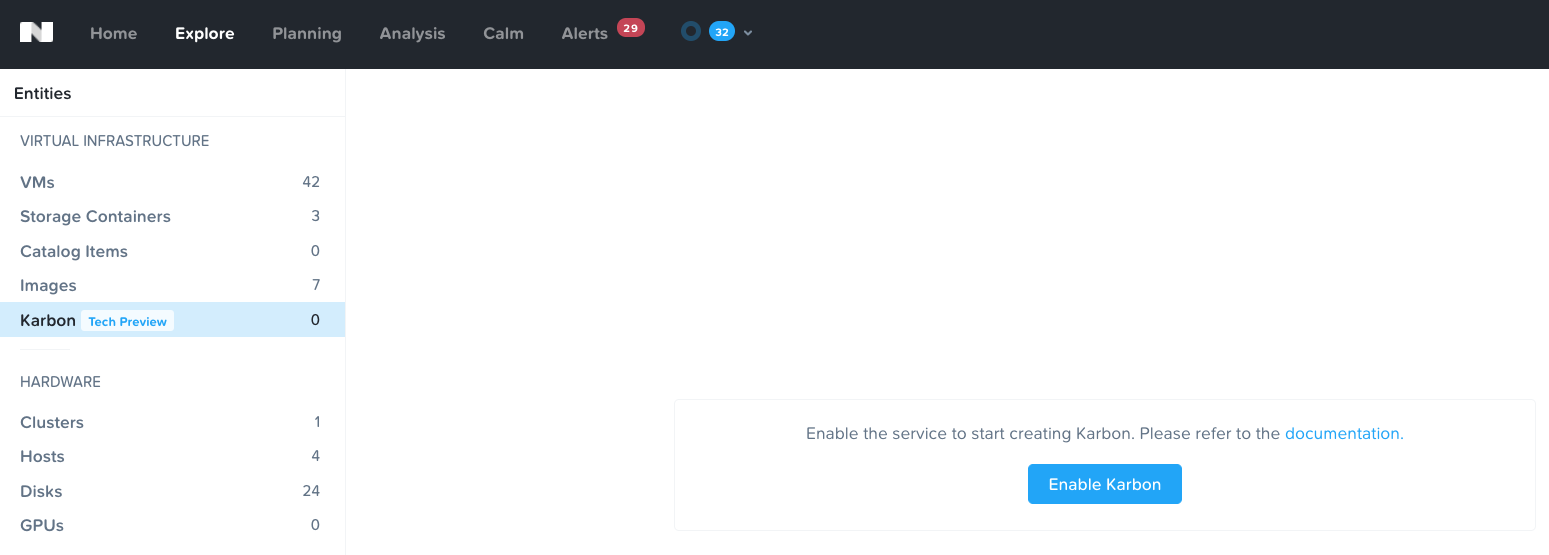Click the Tech Preview label

tap(128, 321)
